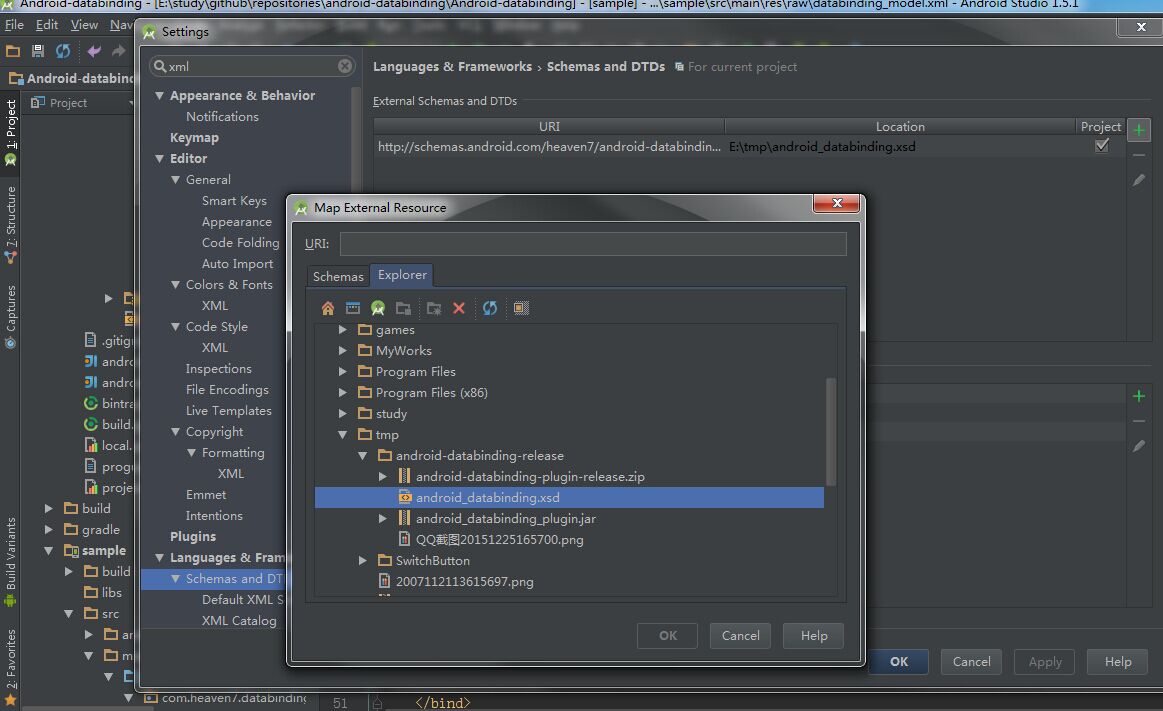This screenshot has width=1163, height=711.
Task: Open Keymap settings page
Action: pyautogui.click(x=194, y=138)
